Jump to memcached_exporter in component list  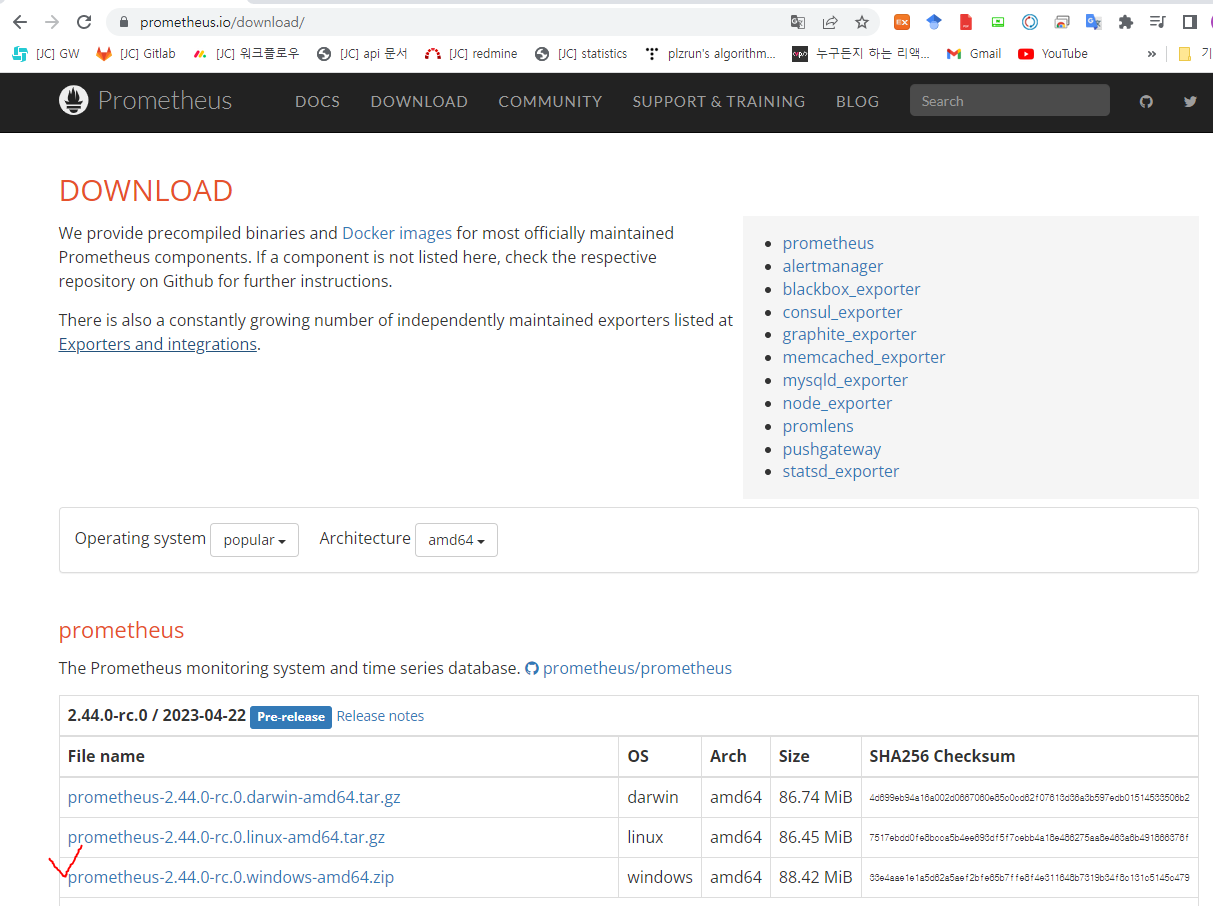[864, 357]
